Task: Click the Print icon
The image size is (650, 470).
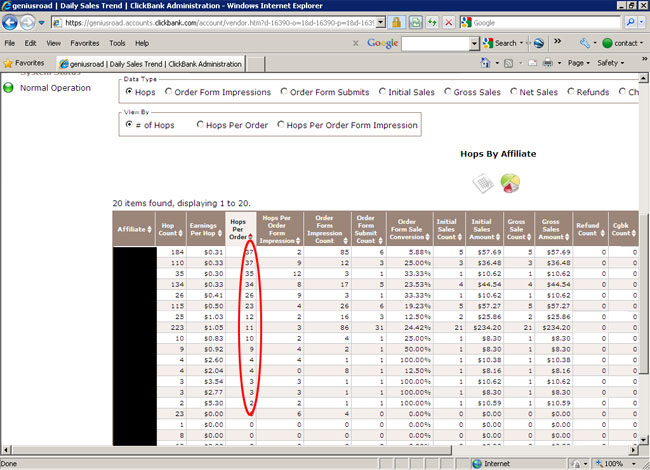Action: tap(548, 63)
